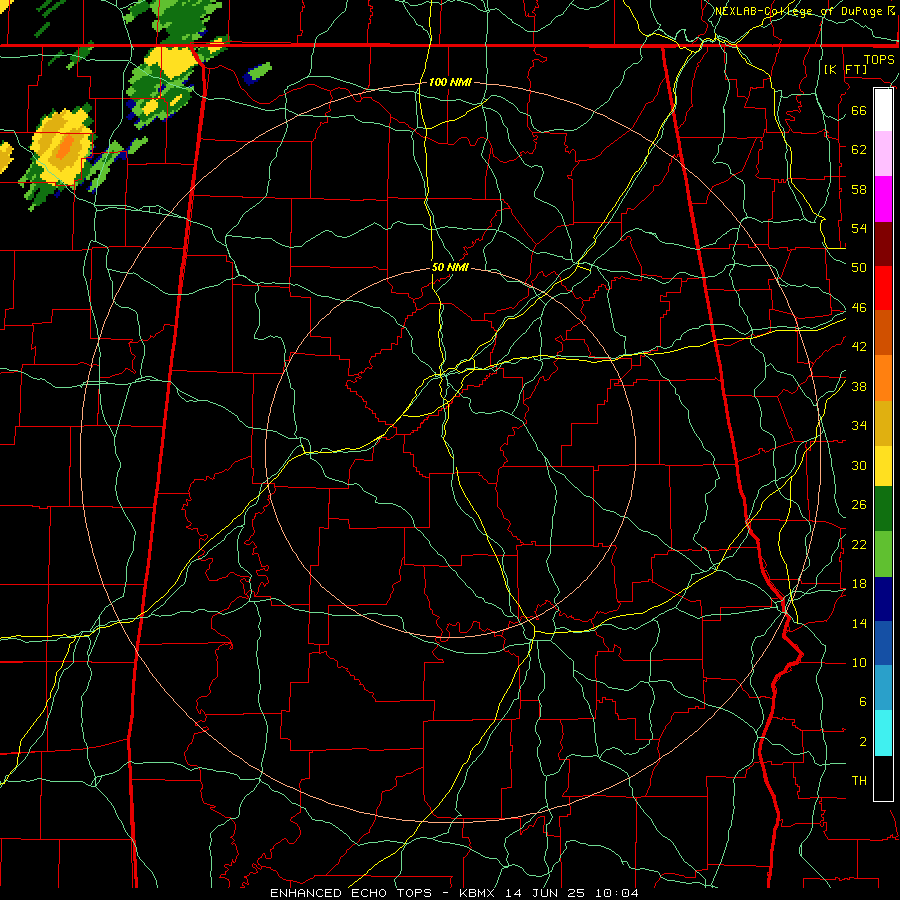Click the '[K FT]' units label
900x900 pixels.
point(845,69)
